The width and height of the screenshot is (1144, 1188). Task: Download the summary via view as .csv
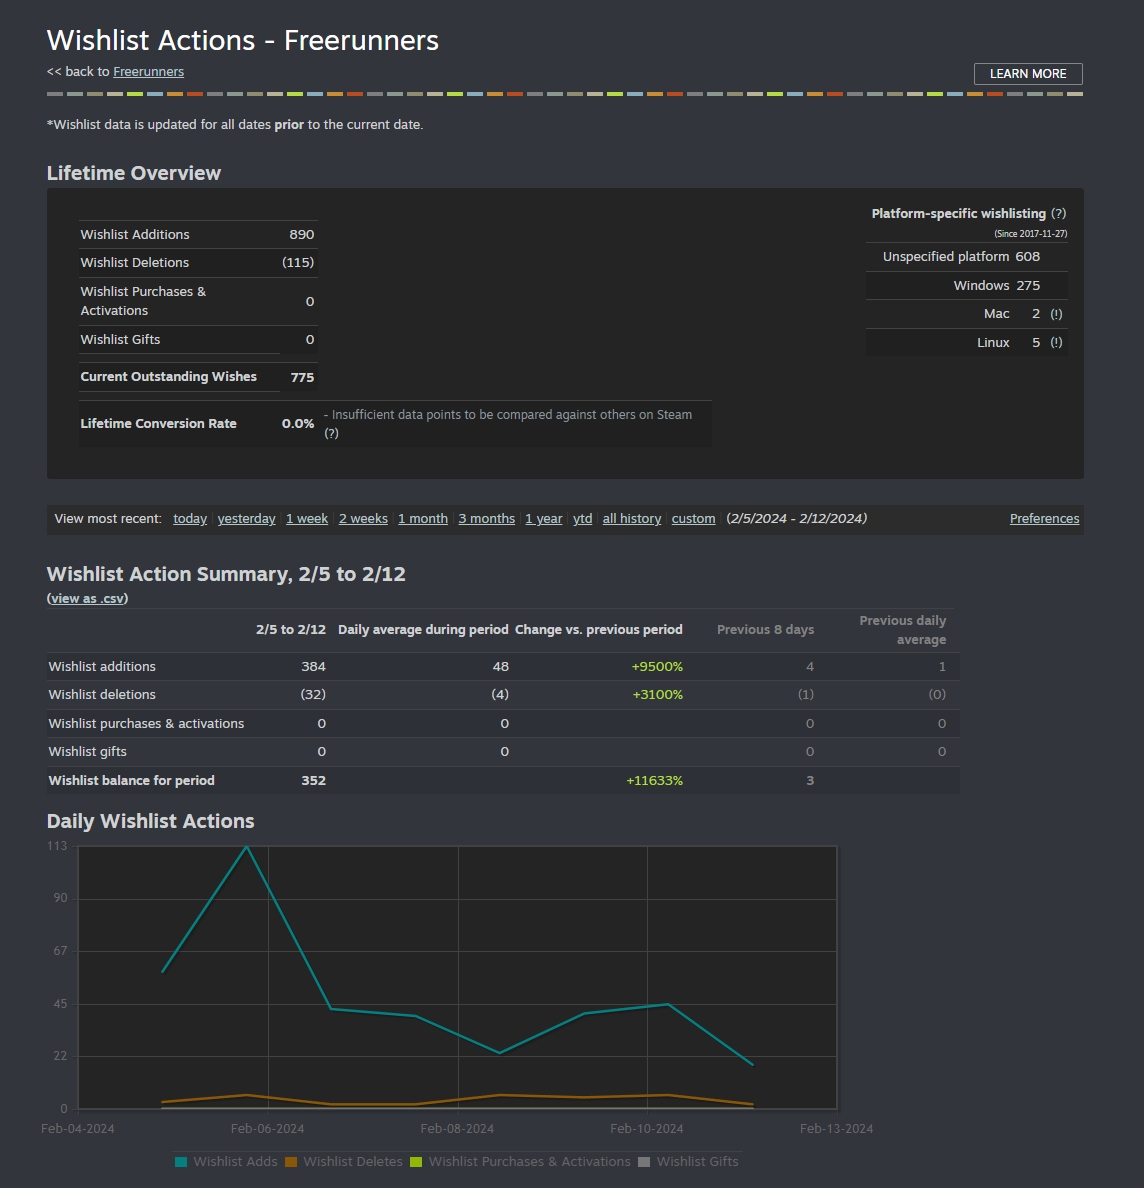87,599
